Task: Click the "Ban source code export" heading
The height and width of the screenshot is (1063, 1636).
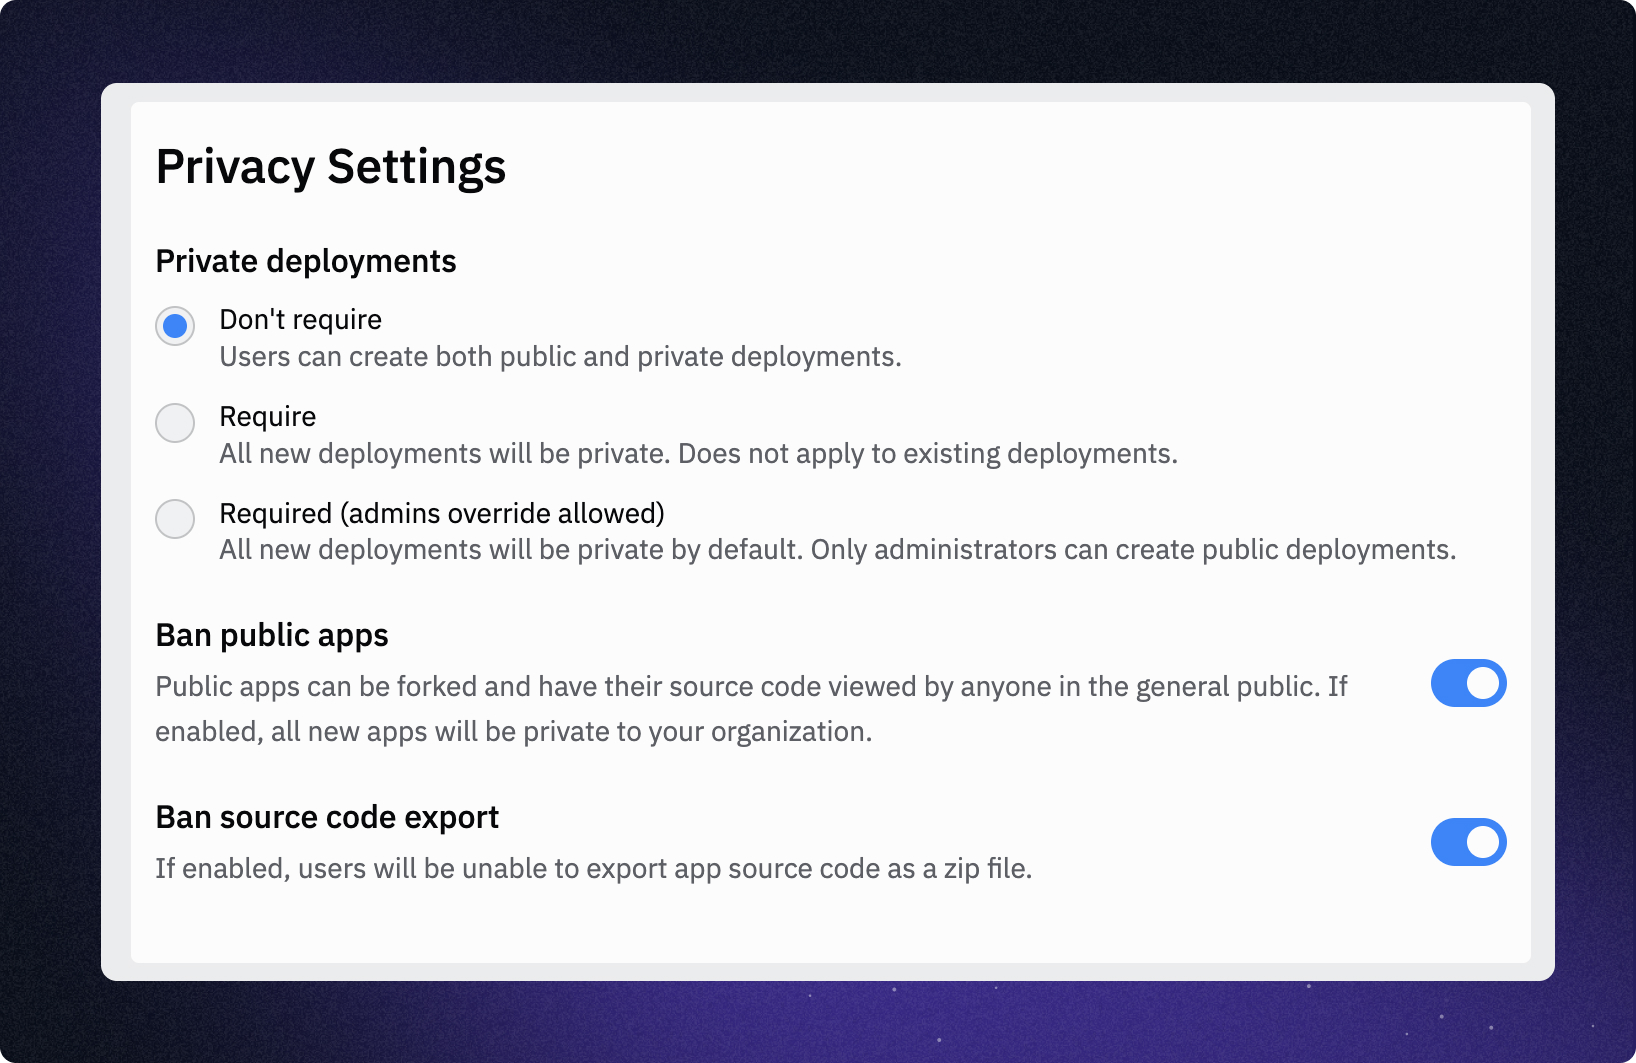Action: coord(327,818)
